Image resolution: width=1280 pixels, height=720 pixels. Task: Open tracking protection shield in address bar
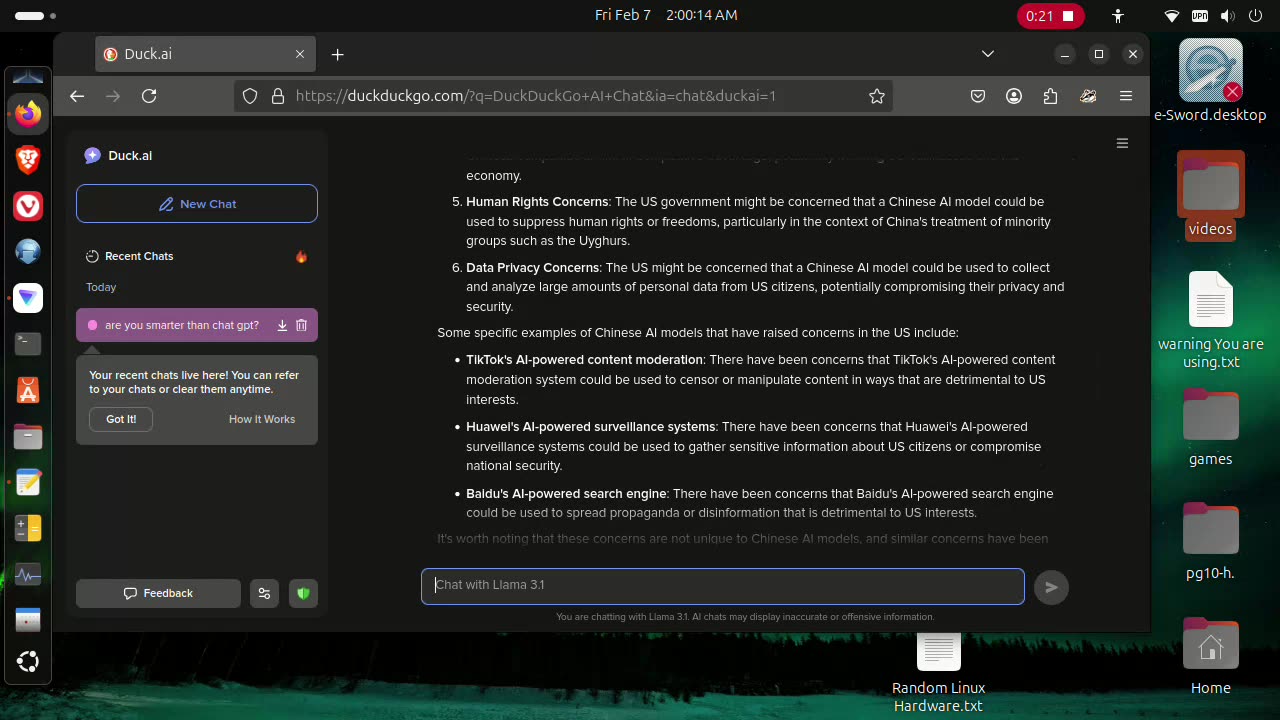tap(250, 96)
